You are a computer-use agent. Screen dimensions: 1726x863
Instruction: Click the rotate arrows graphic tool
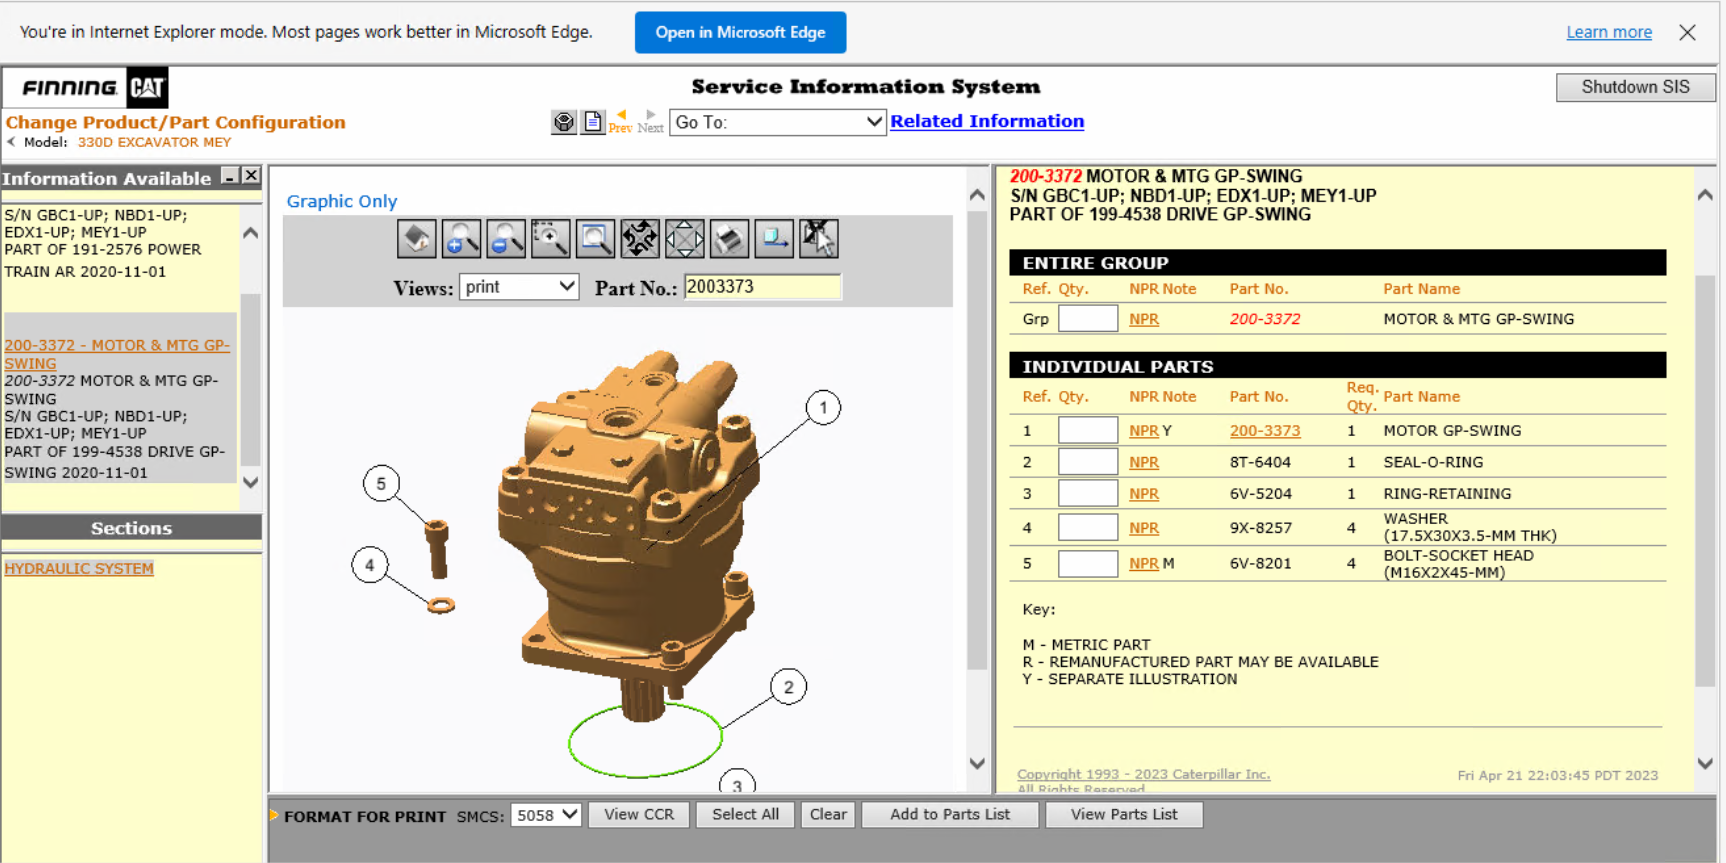coord(639,239)
